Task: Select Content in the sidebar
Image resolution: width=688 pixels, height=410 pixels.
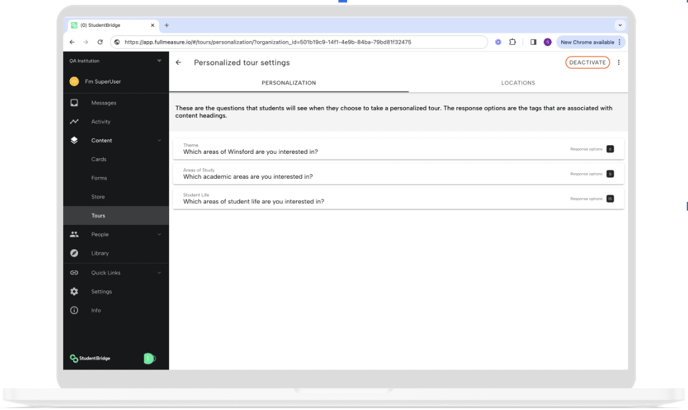Action: click(x=101, y=140)
